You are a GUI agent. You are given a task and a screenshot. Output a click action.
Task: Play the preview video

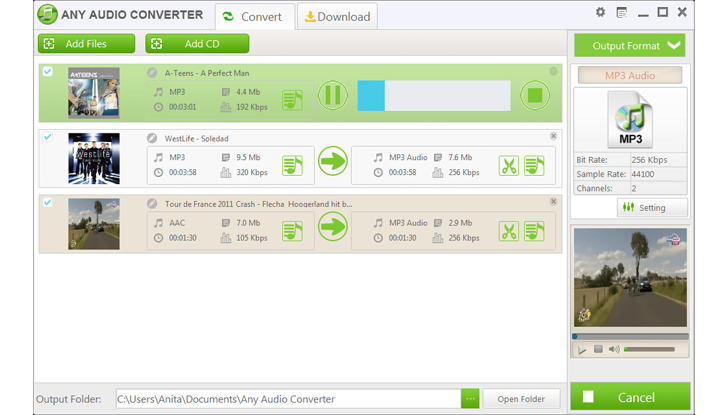point(582,350)
